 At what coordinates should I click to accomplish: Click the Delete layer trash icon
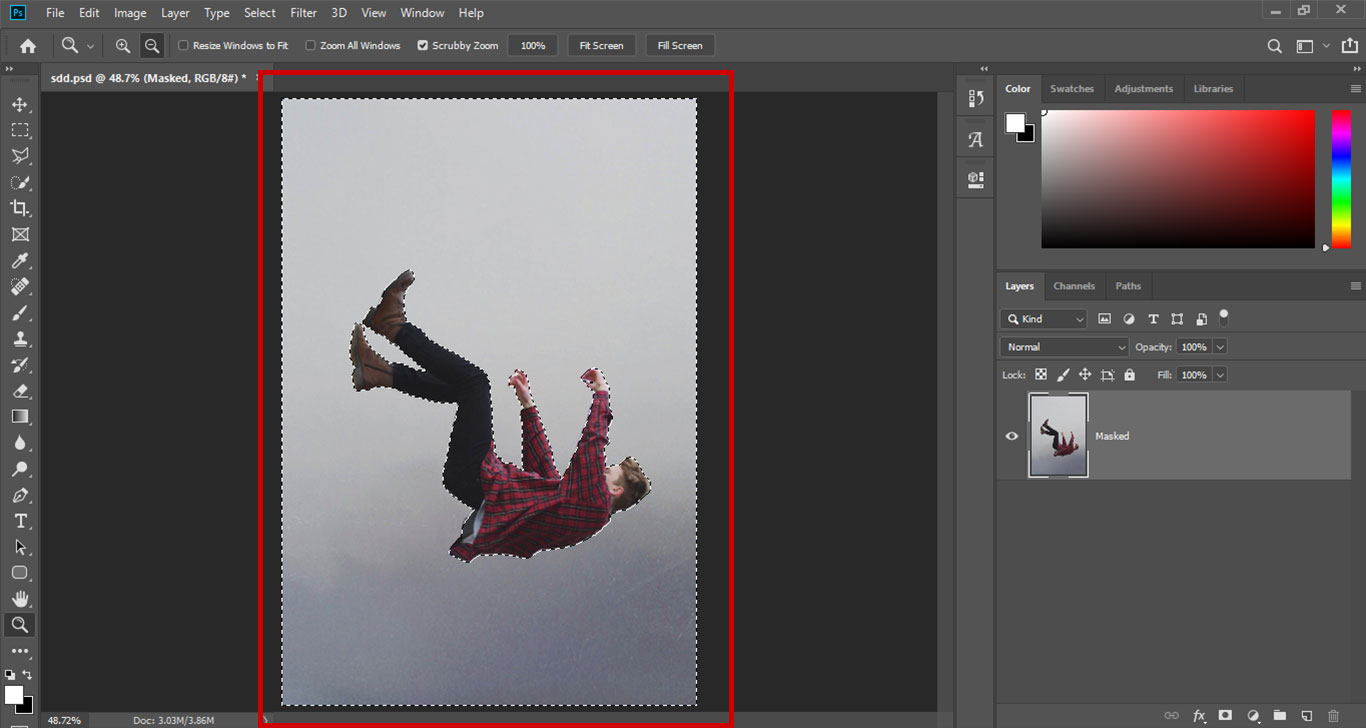[x=1333, y=716]
